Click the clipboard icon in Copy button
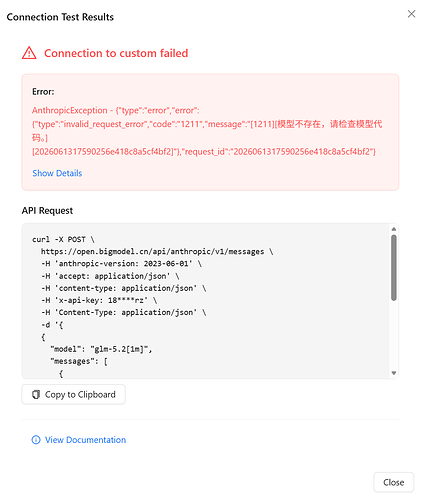 (x=36, y=394)
